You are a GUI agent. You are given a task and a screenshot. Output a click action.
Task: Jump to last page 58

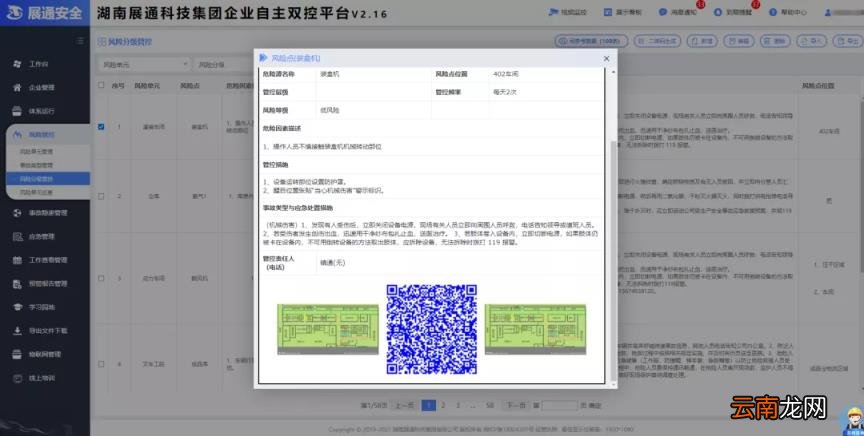tap(489, 405)
